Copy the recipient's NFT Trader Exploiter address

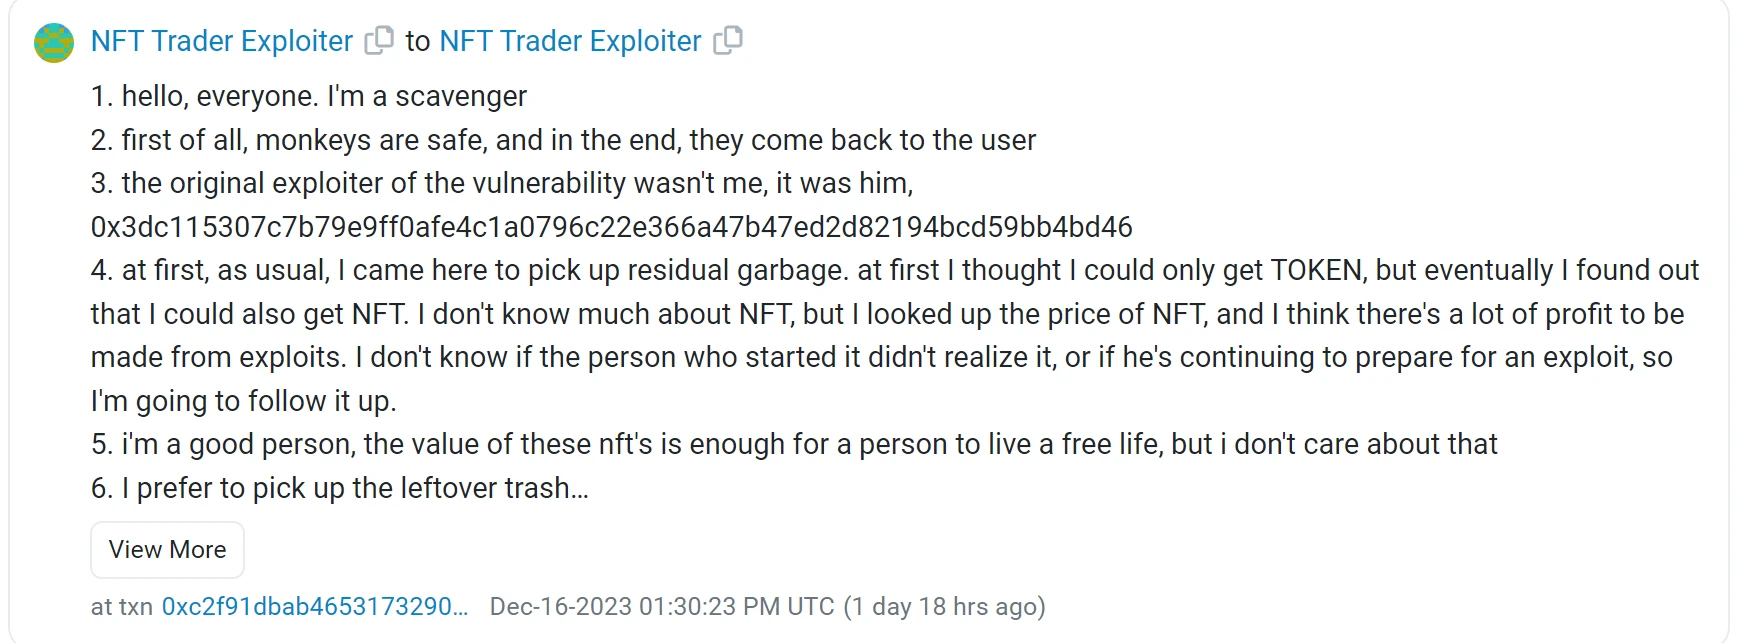(x=729, y=41)
